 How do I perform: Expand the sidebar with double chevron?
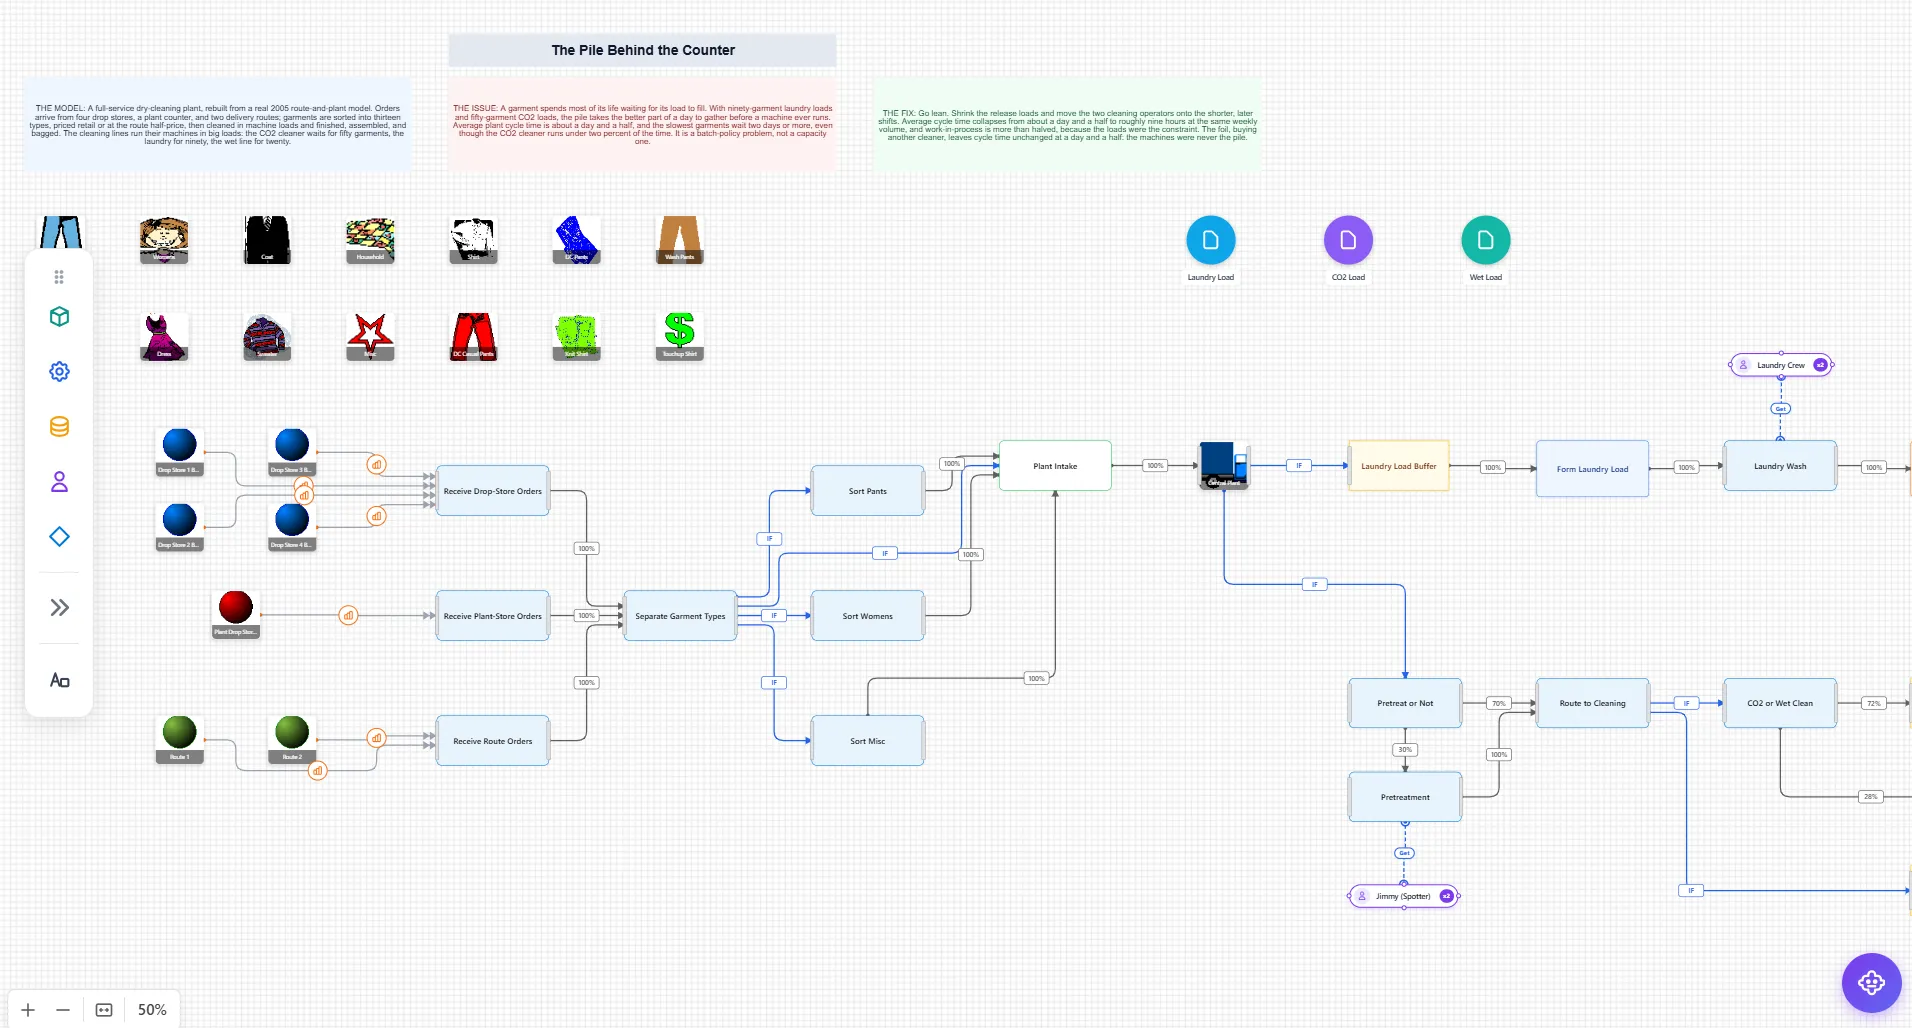59,608
